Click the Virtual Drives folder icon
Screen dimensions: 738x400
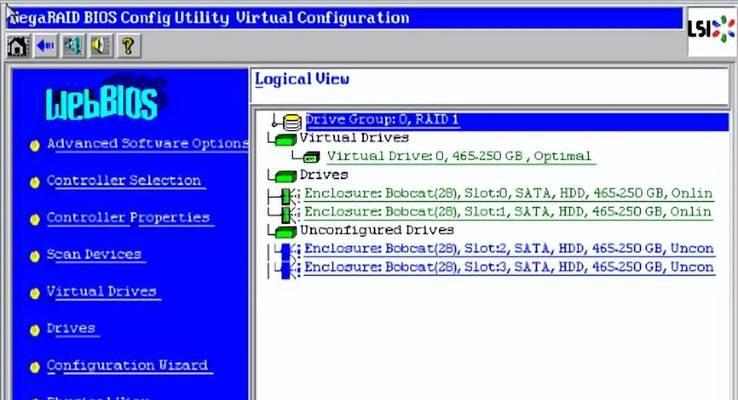pyautogui.click(x=285, y=140)
